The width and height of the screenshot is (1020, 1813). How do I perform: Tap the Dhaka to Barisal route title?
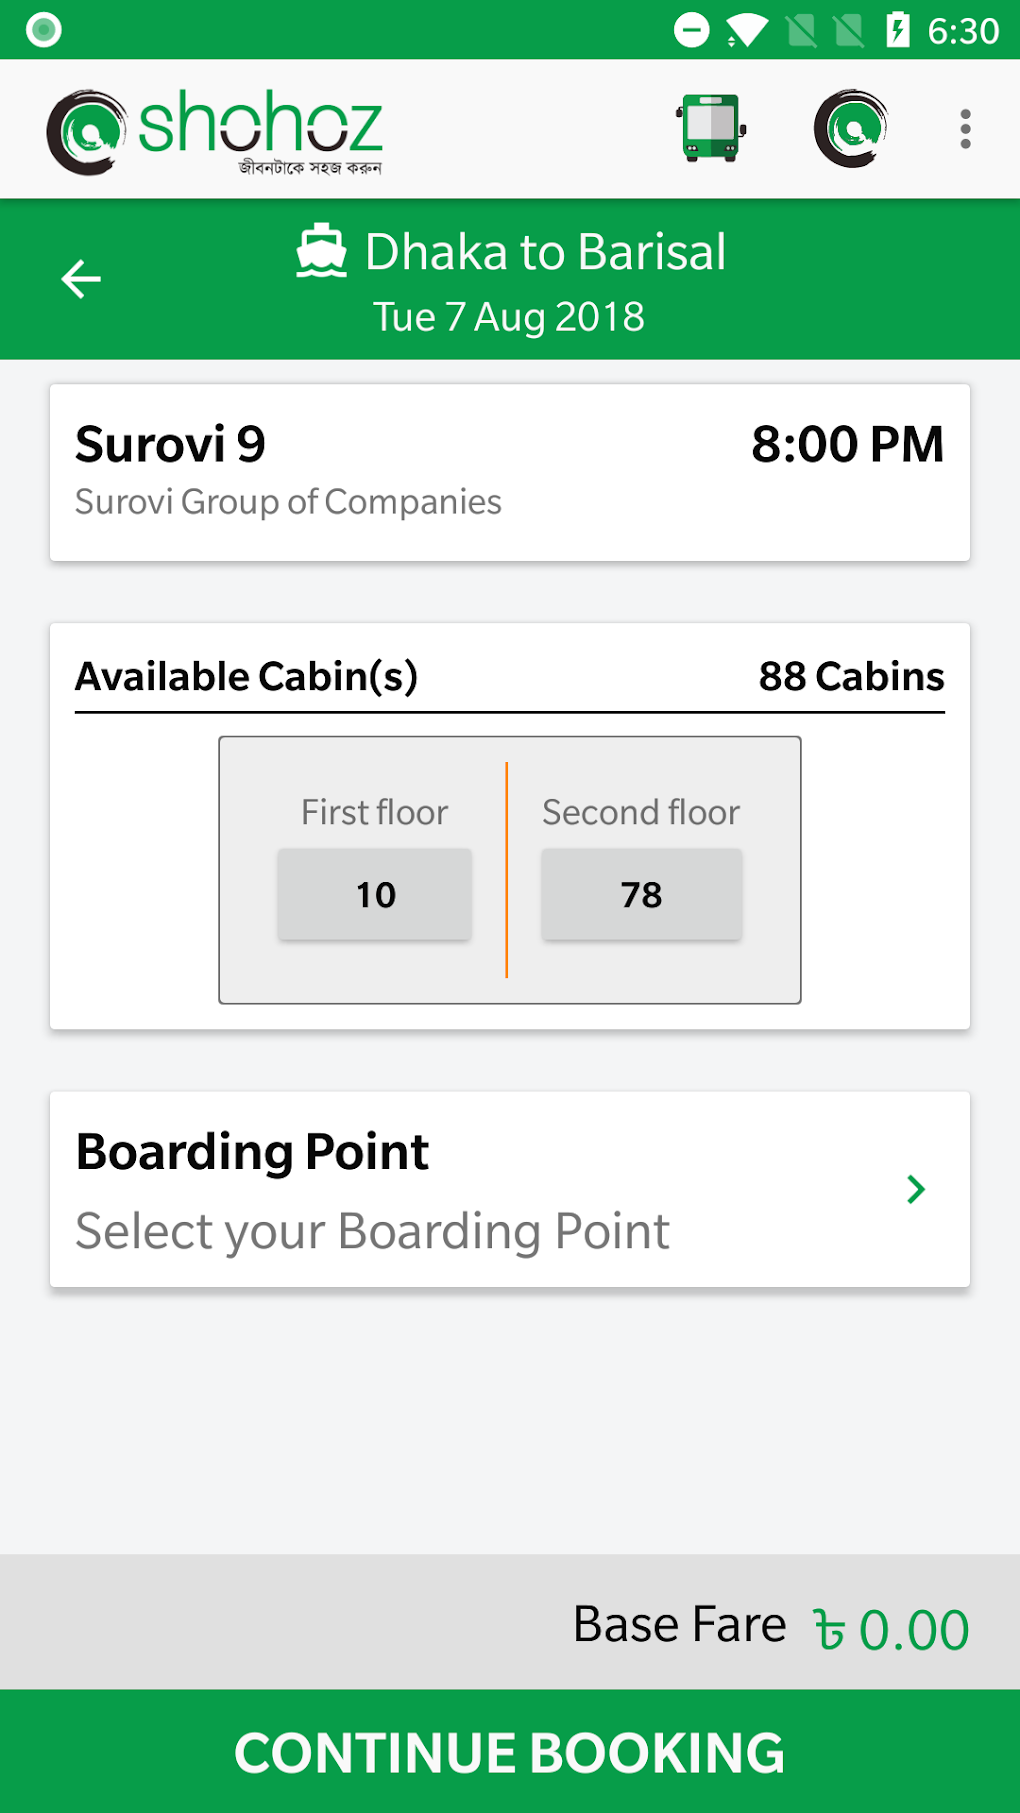(x=545, y=252)
